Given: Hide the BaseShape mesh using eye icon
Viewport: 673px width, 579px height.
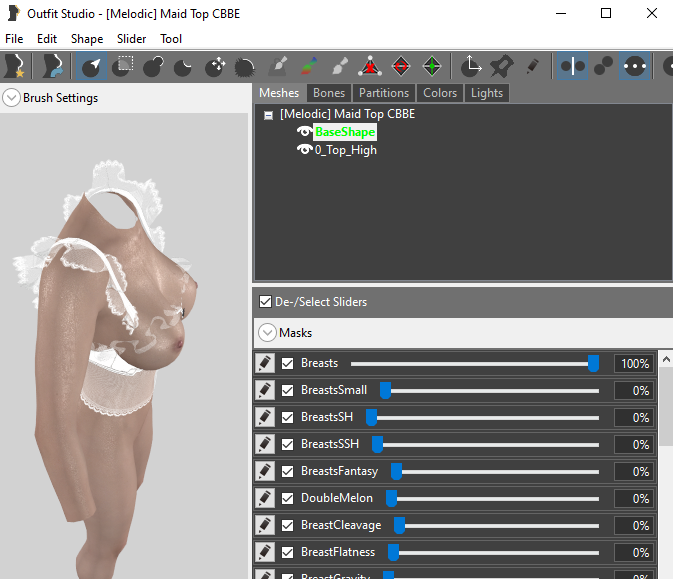Looking at the screenshot, I should point(305,131).
